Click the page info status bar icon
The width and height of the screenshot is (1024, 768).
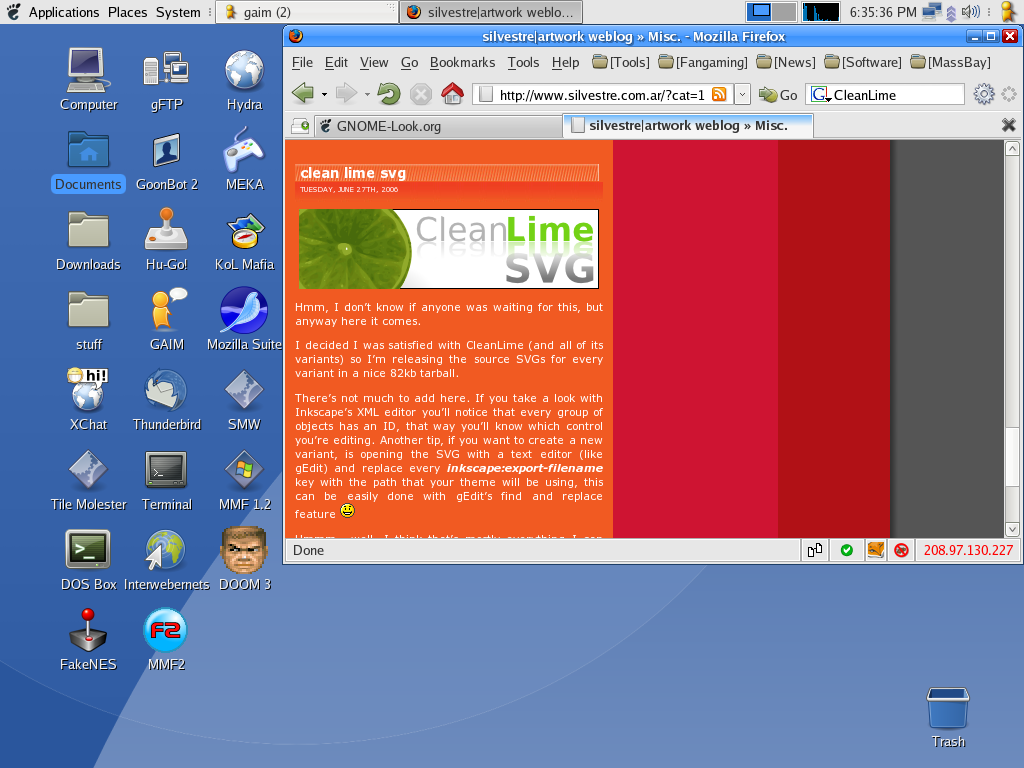[815, 551]
